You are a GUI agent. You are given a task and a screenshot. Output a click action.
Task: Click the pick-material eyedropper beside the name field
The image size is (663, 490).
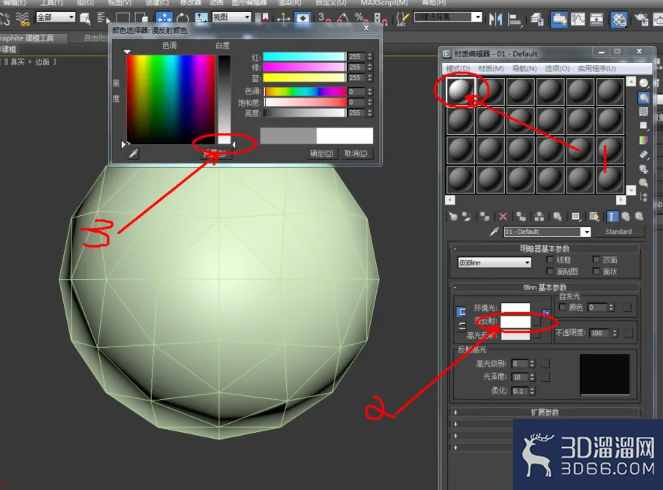493,231
